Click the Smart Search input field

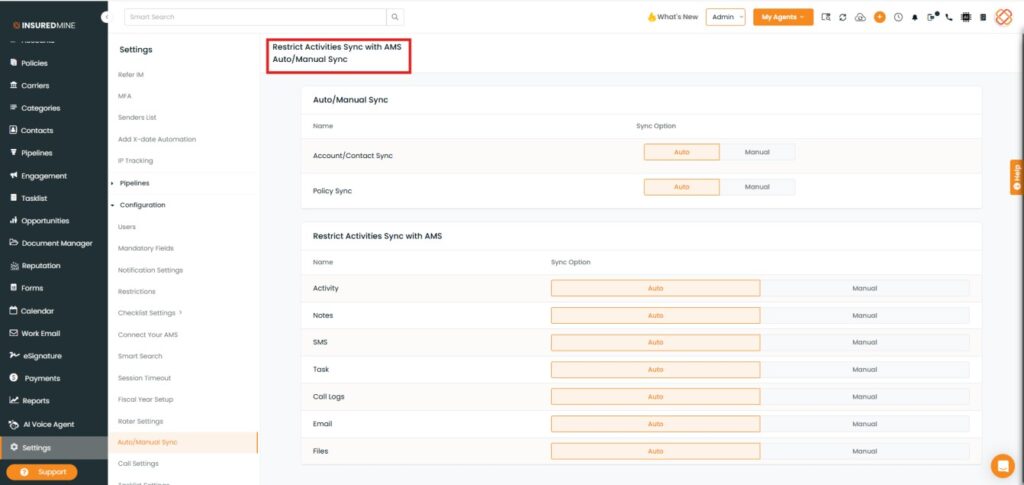coord(255,17)
